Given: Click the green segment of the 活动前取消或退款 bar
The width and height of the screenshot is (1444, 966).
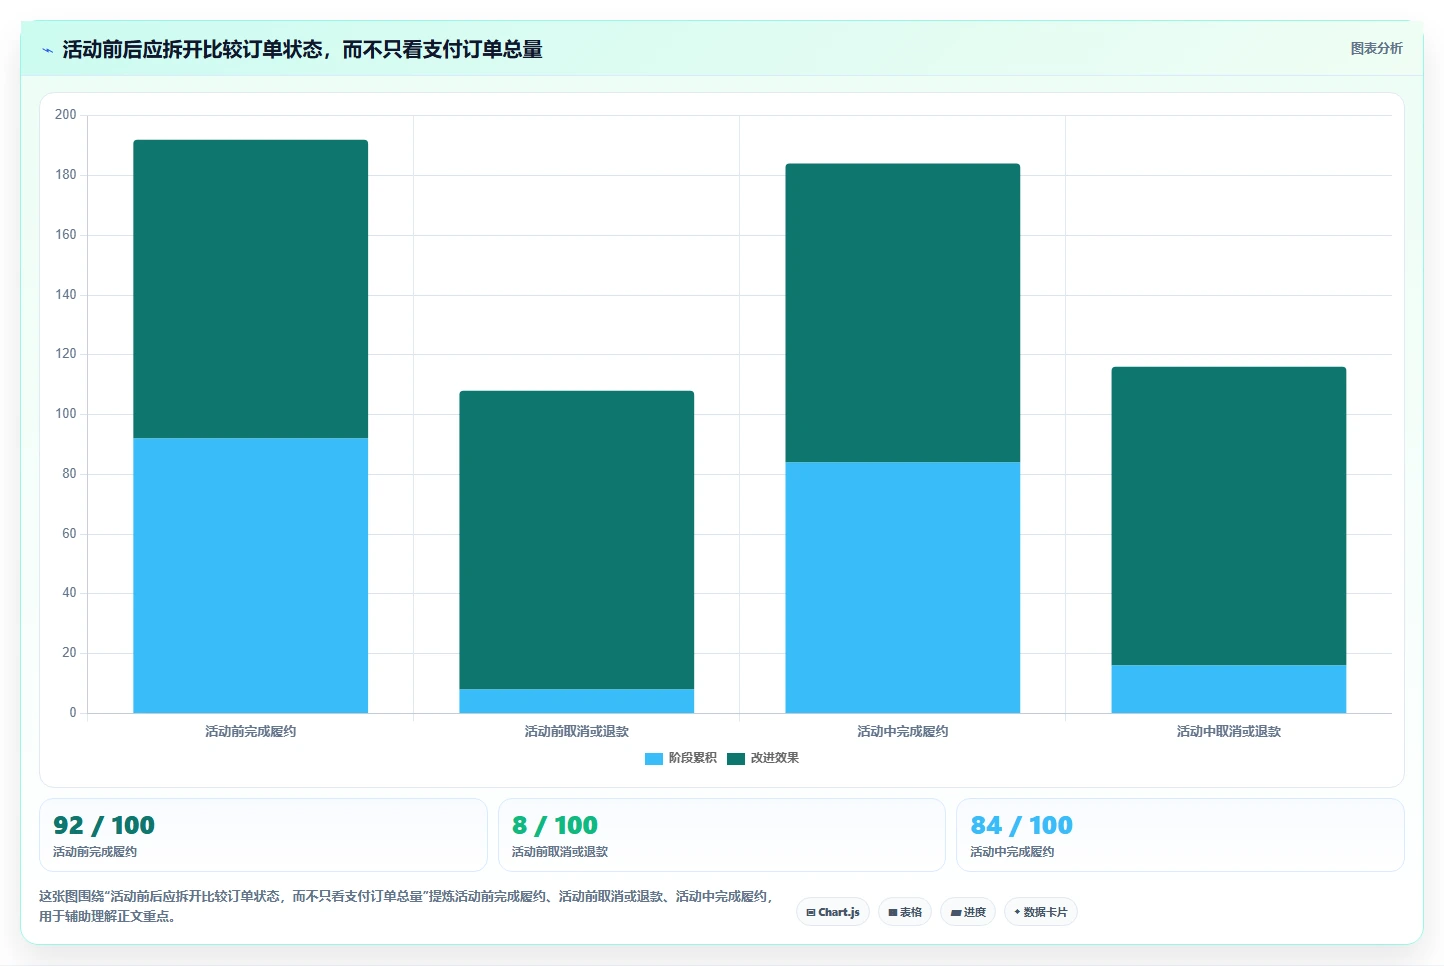Looking at the screenshot, I should 577,540.
